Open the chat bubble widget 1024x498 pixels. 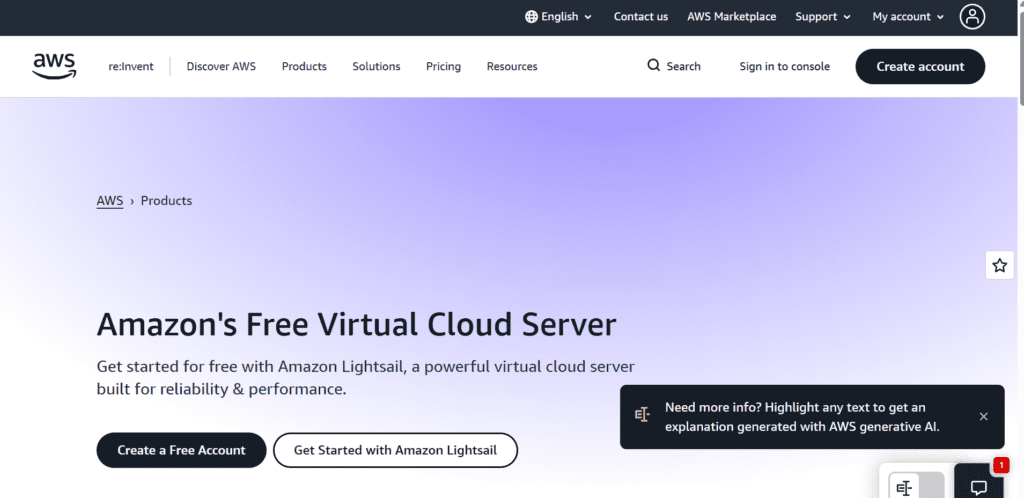click(x=979, y=487)
